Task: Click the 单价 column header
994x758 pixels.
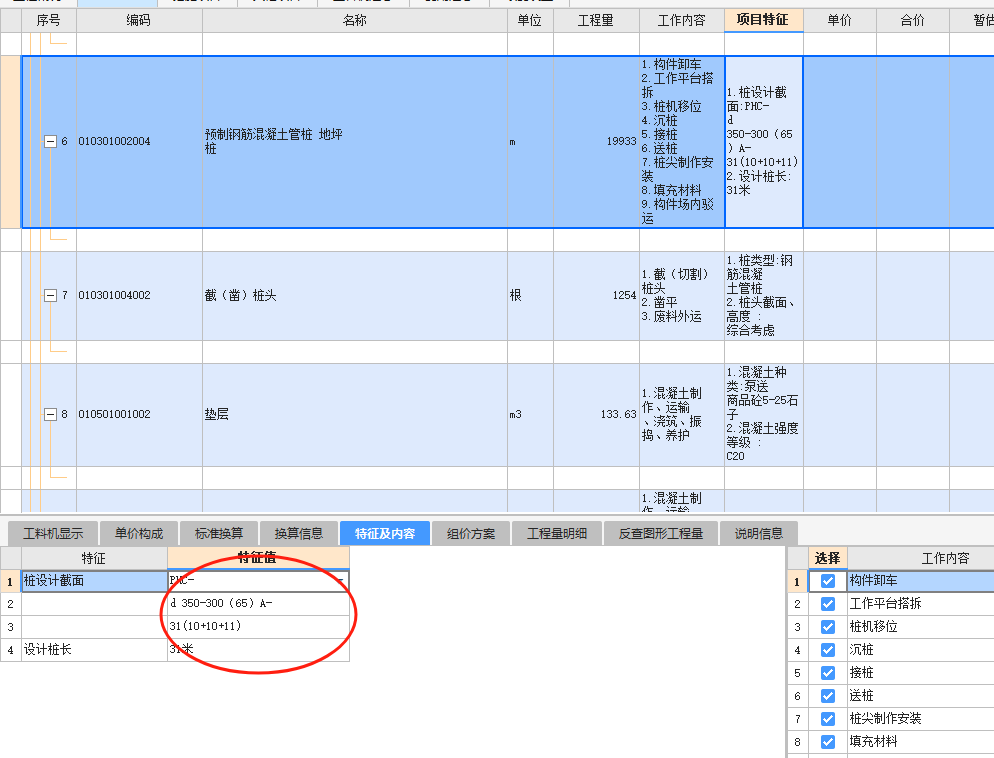Action: click(839, 20)
